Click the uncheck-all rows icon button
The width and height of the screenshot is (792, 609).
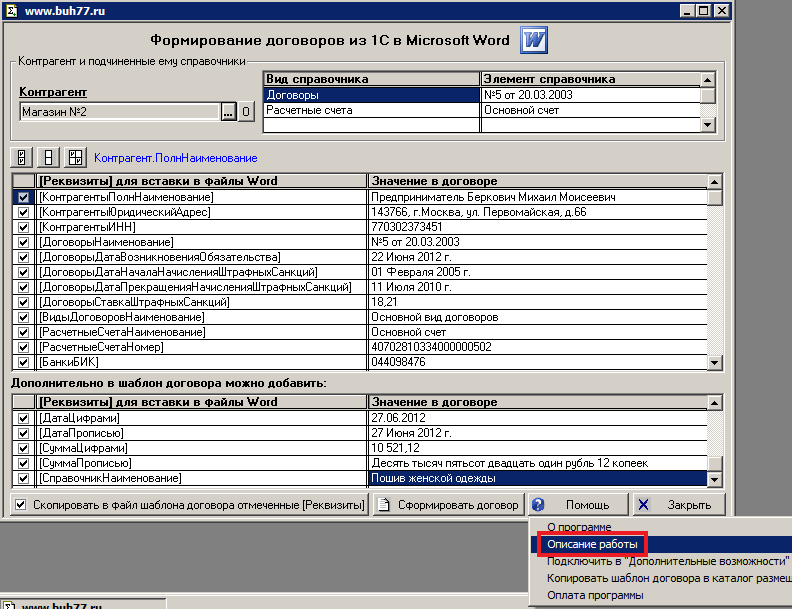[47, 157]
